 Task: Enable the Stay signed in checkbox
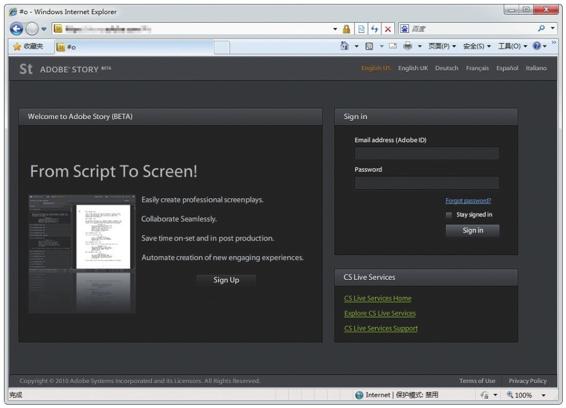449,215
